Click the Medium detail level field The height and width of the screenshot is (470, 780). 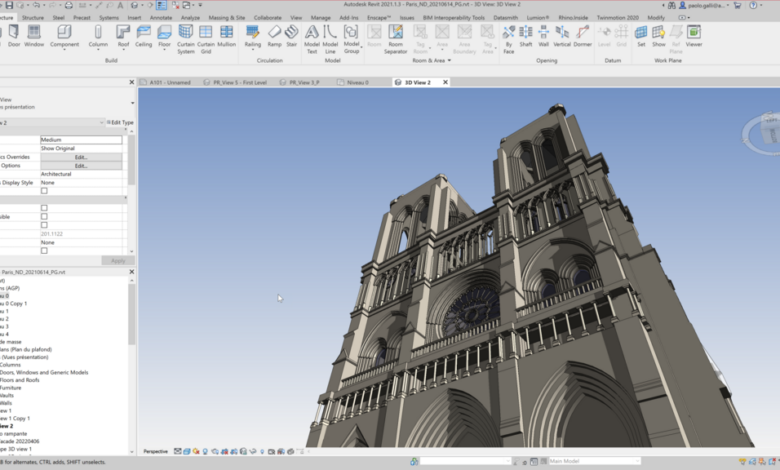click(x=81, y=140)
